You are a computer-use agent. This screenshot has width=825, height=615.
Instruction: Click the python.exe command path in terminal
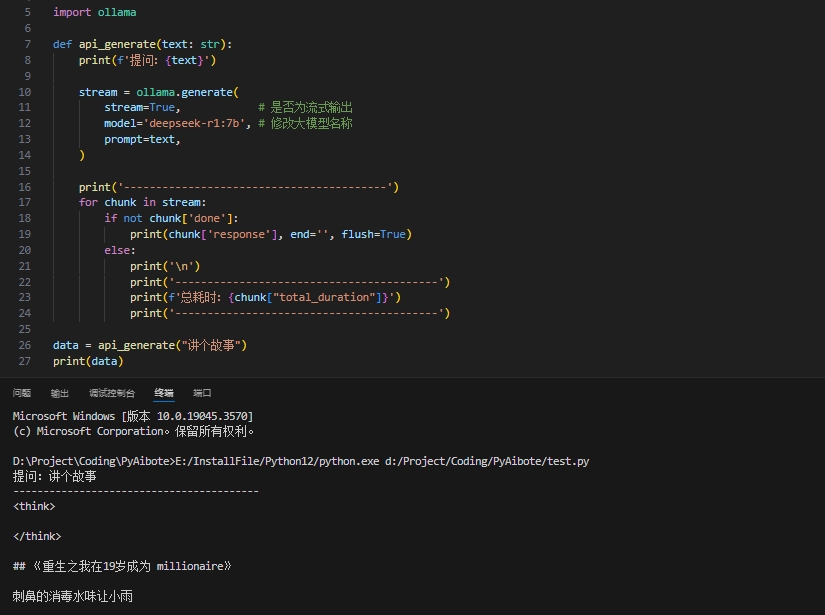click(277, 461)
